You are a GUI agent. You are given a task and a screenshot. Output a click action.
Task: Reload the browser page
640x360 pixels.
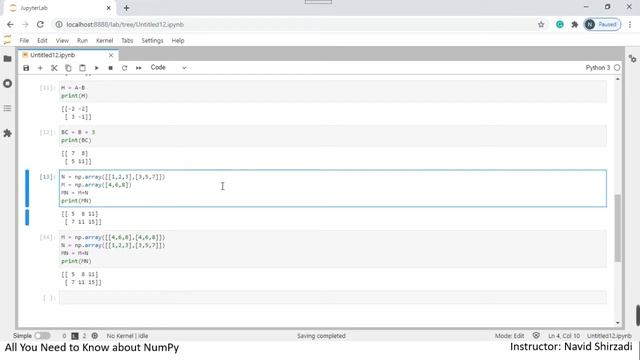(40, 24)
